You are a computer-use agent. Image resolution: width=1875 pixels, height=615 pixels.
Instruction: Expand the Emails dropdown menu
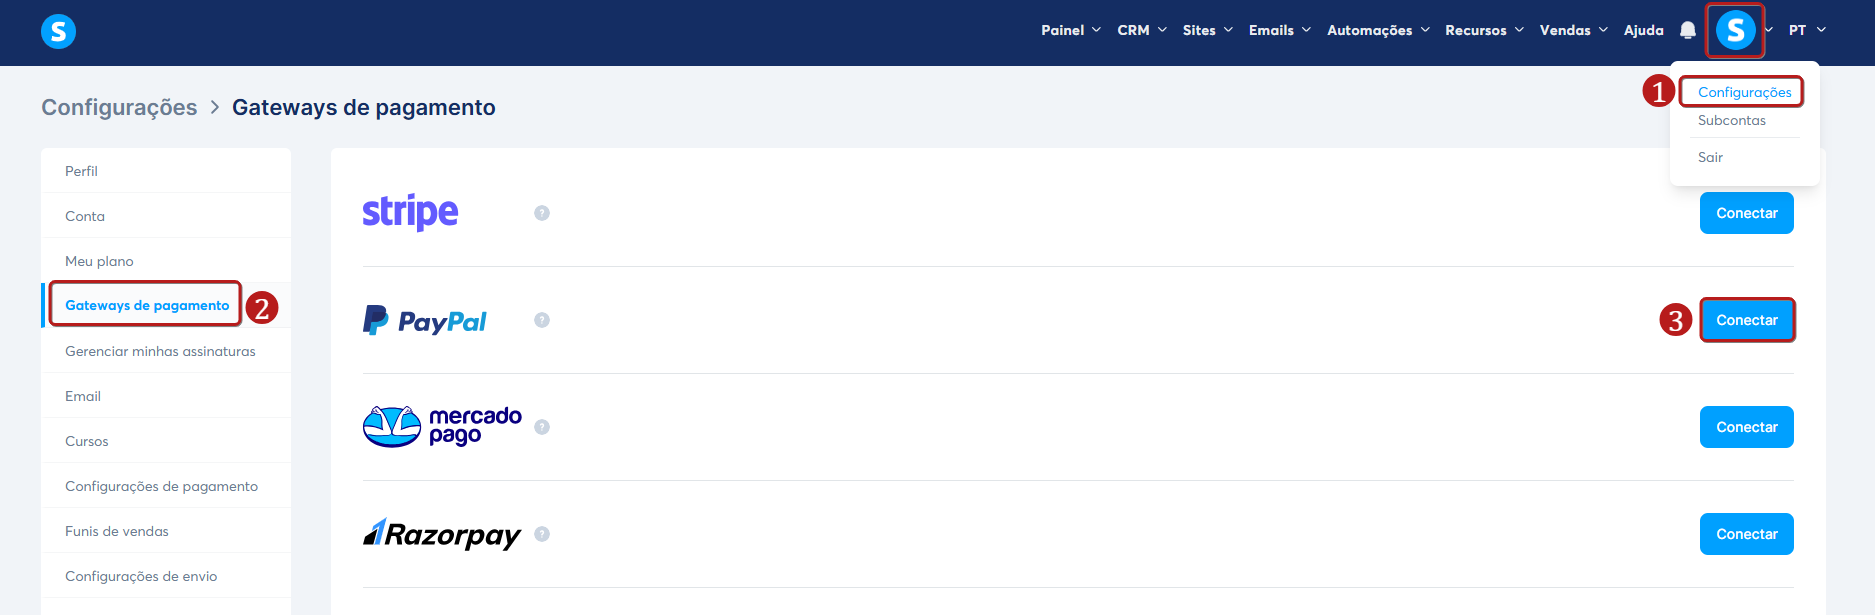[x=1280, y=30]
